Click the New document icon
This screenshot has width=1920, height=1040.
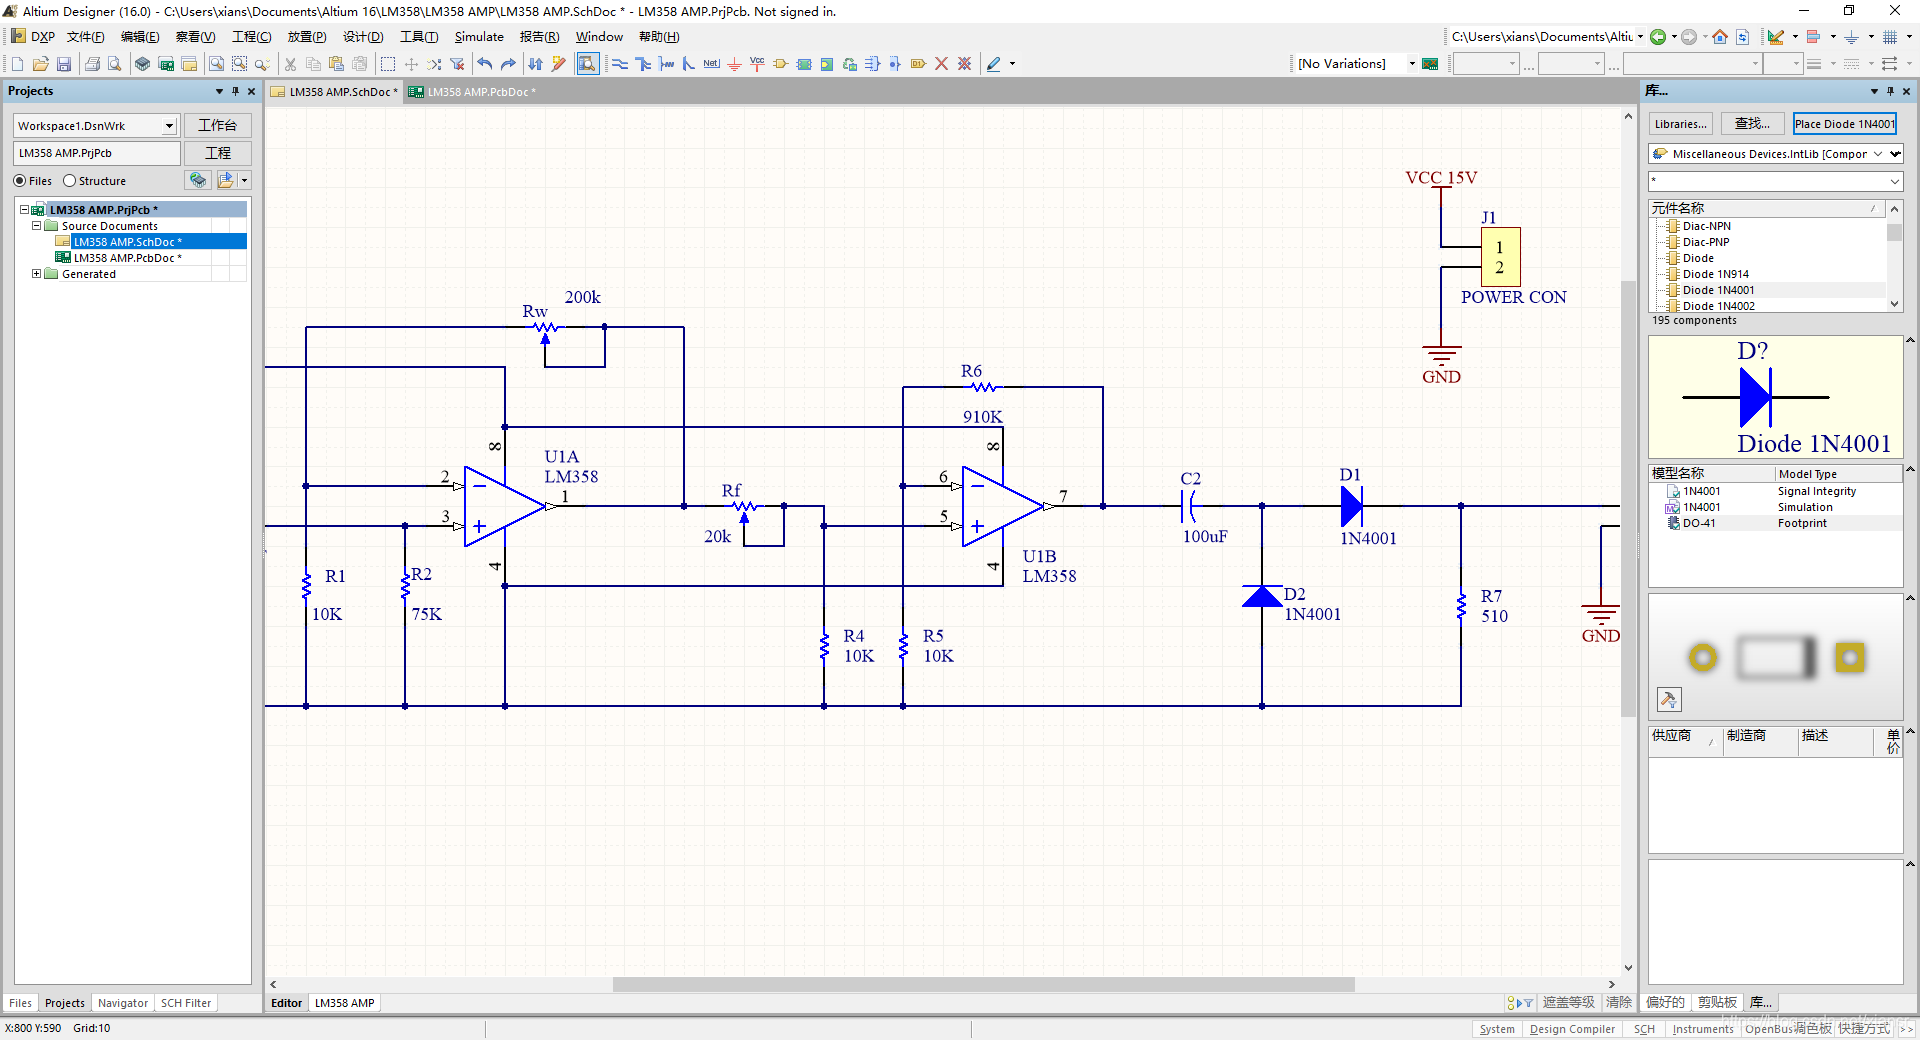point(17,64)
